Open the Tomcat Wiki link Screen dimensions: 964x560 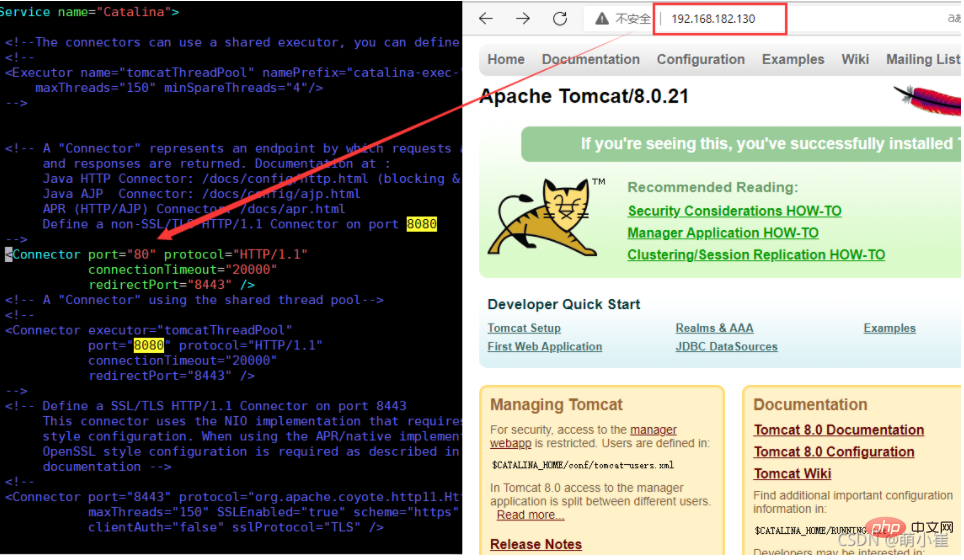point(792,474)
